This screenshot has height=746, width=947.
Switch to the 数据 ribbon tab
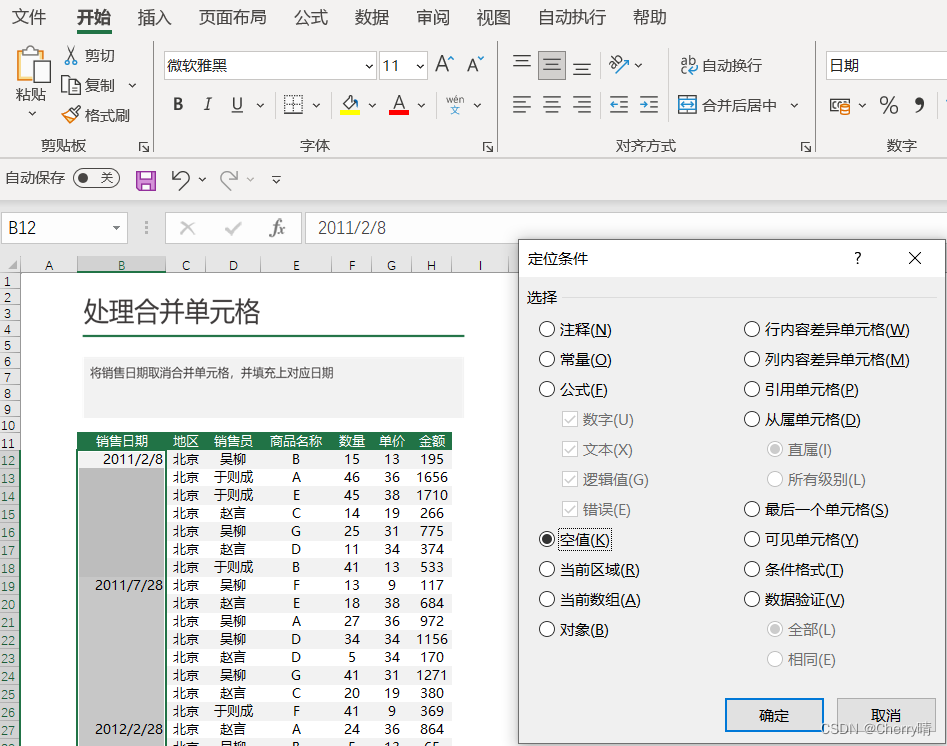371,17
